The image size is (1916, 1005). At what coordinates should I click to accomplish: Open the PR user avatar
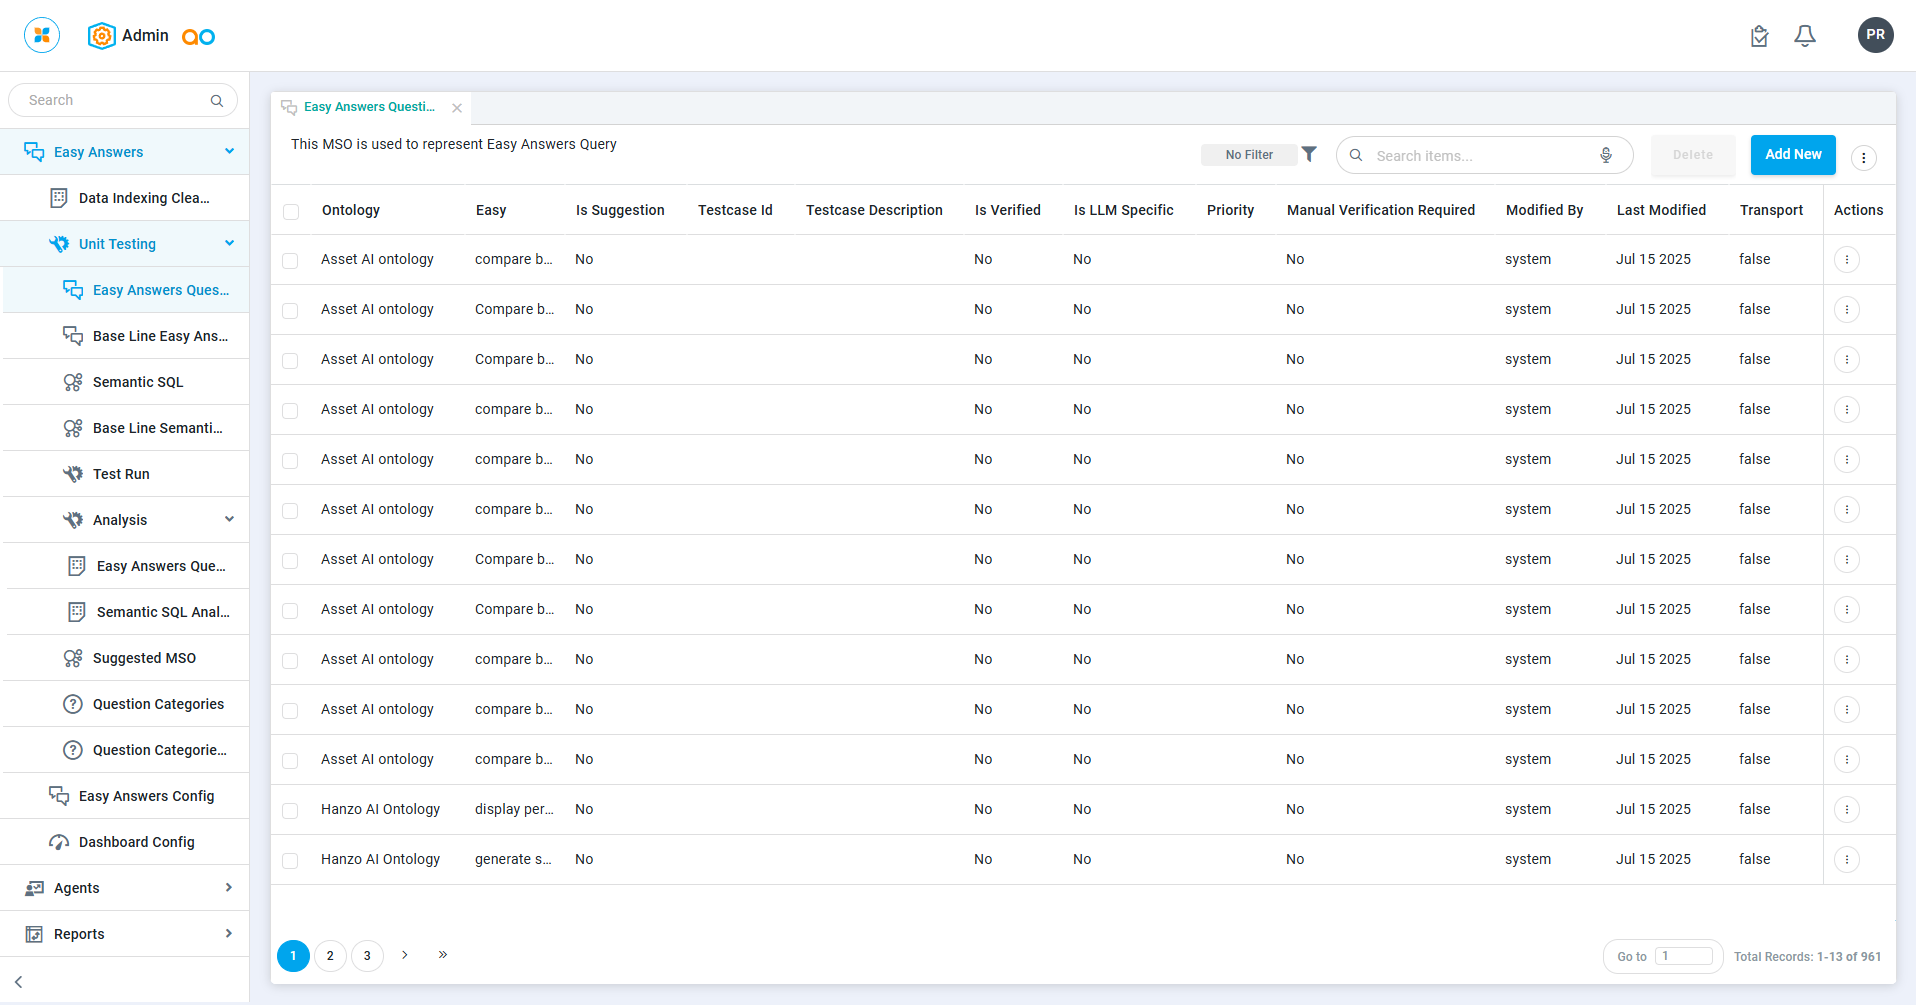1875,35
